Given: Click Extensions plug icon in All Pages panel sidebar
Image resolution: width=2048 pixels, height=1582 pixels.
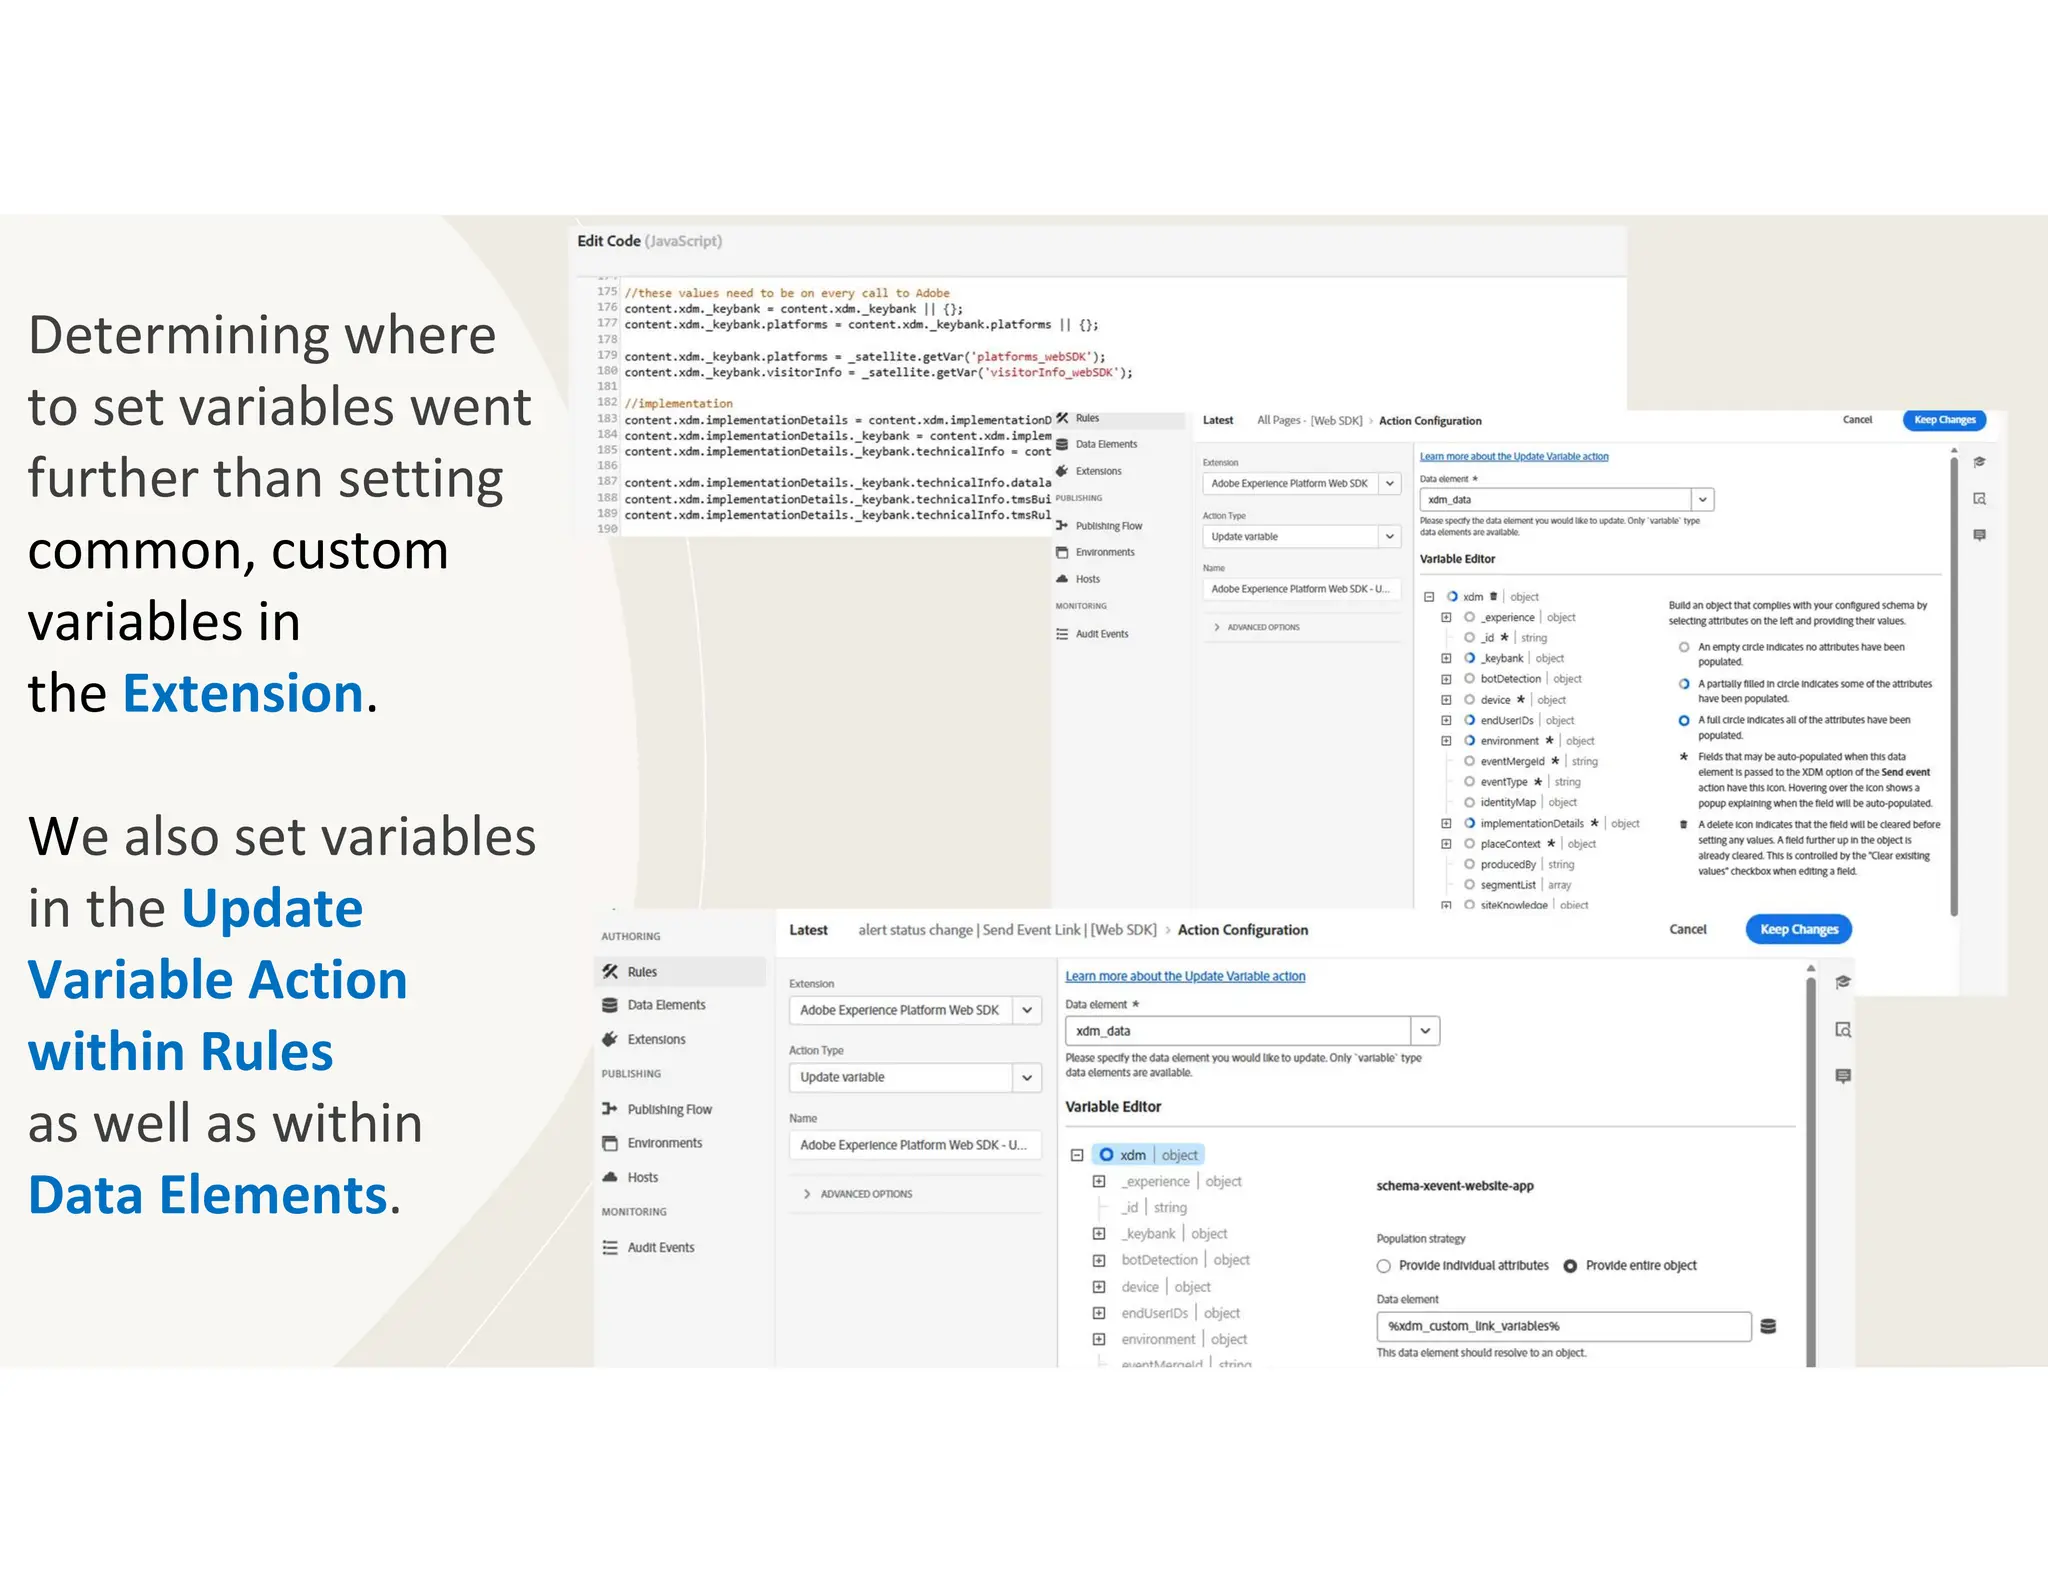Looking at the screenshot, I should [x=1062, y=471].
